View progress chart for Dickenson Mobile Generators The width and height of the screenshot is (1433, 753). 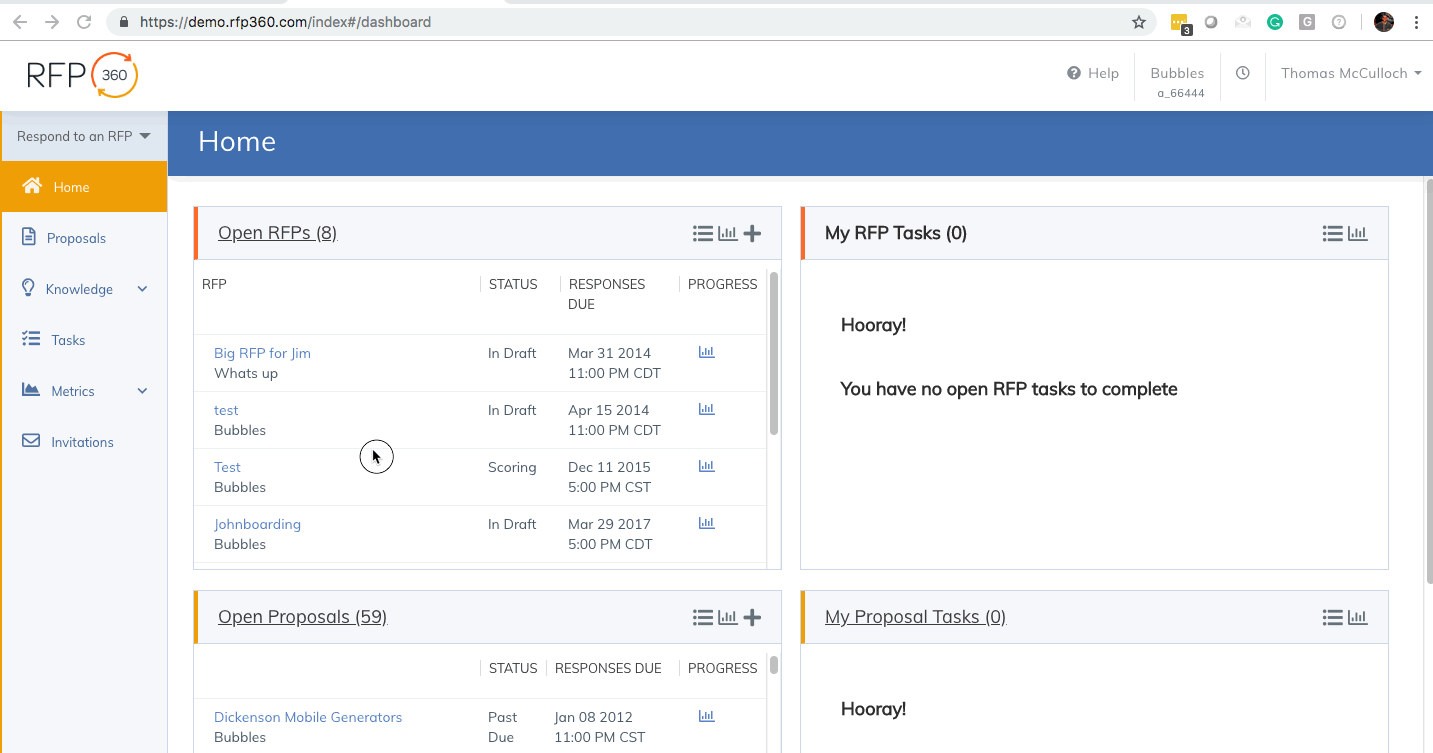tap(707, 716)
